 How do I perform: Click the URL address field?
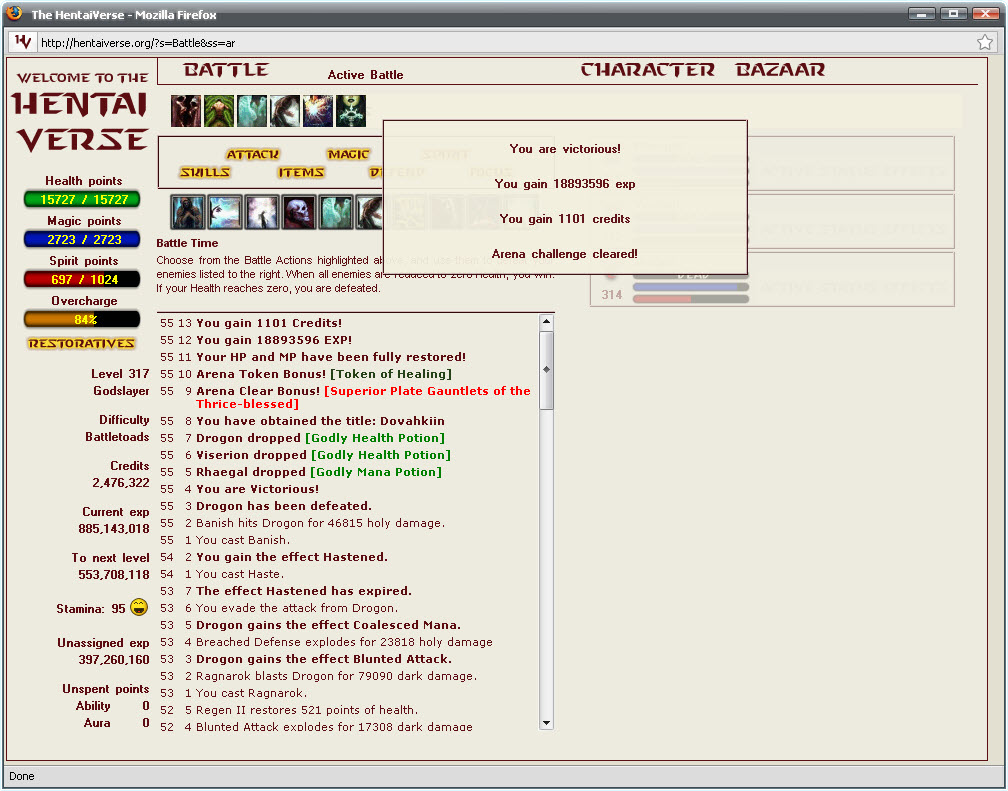505,42
